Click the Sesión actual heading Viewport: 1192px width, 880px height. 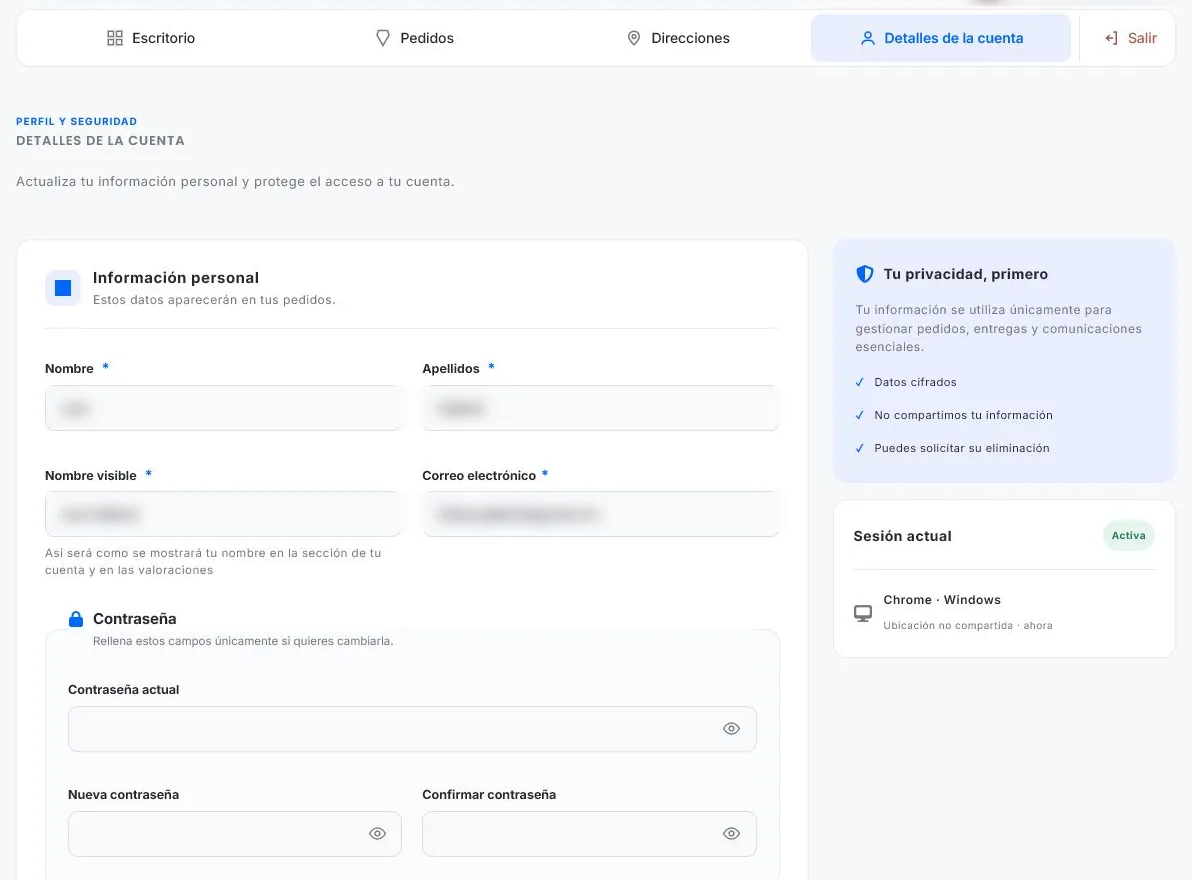click(902, 537)
